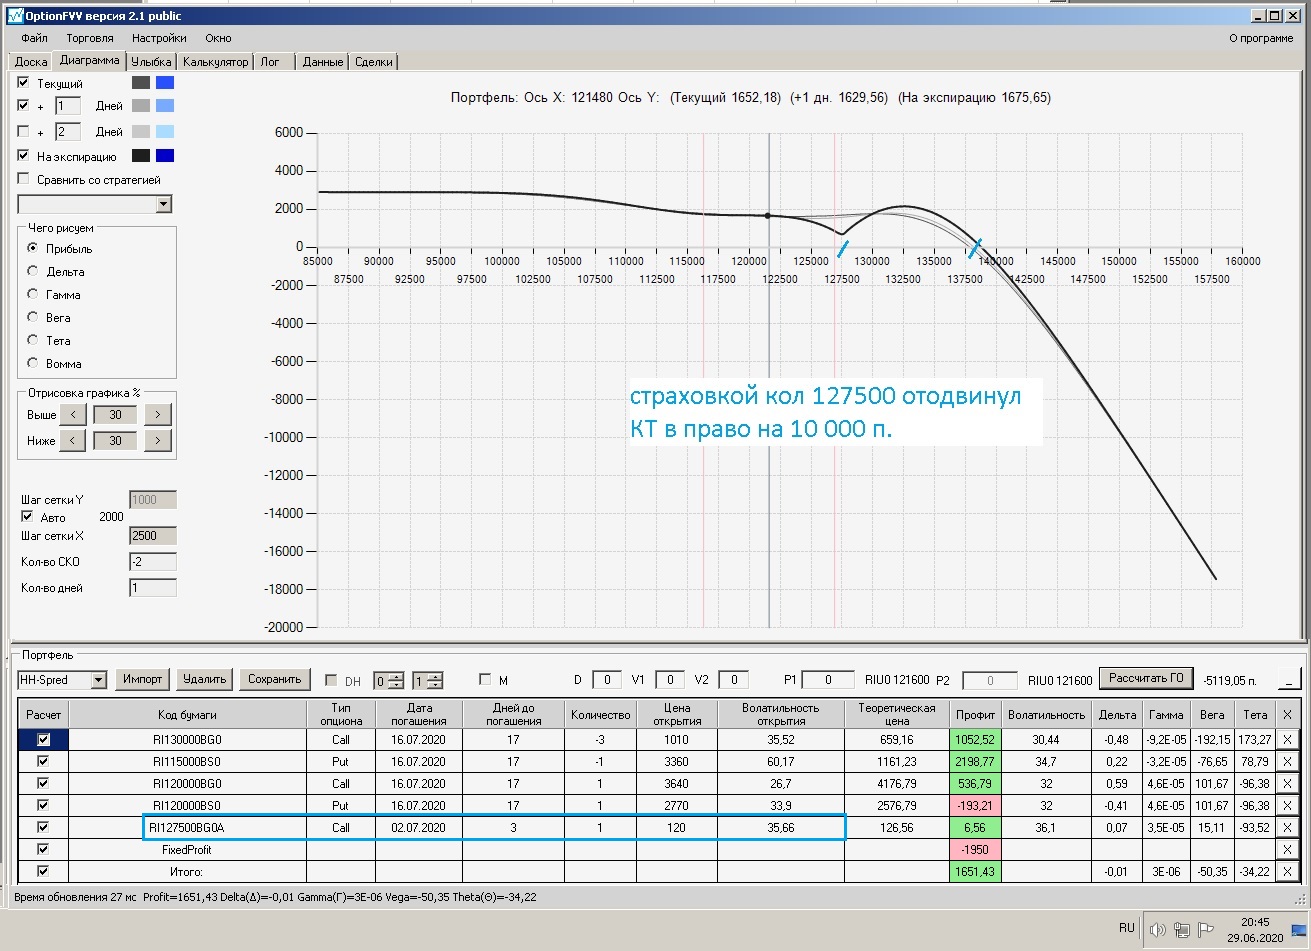The height and width of the screenshot is (951, 1311).
Task: Uncheck Расчет box for FixedProfit row
Action: pyautogui.click(x=43, y=850)
